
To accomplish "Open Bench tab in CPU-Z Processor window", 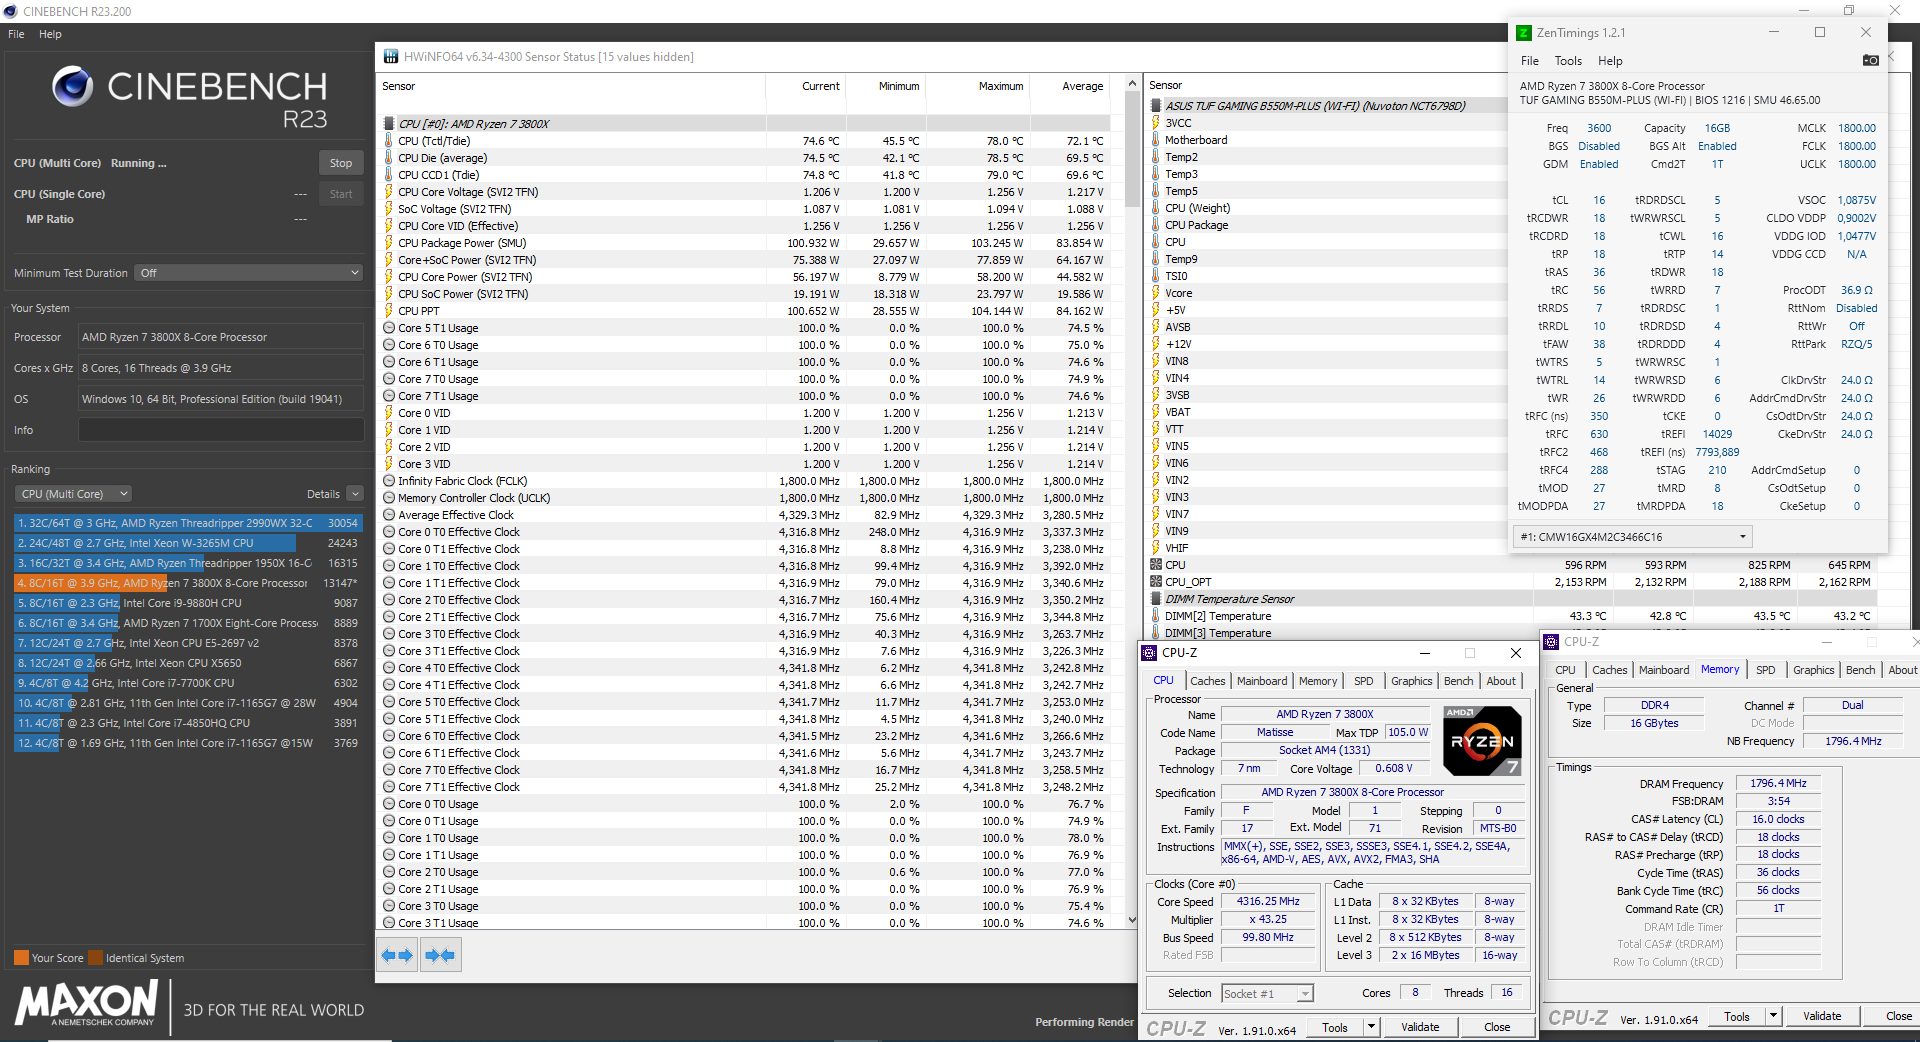I will (x=1458, y=681).
